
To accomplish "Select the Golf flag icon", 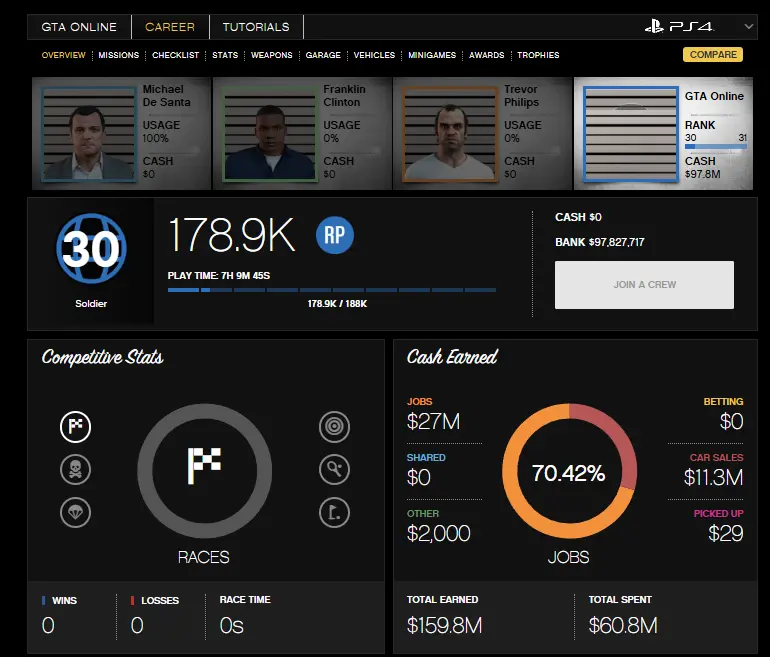I will click(x=334, y=512).
